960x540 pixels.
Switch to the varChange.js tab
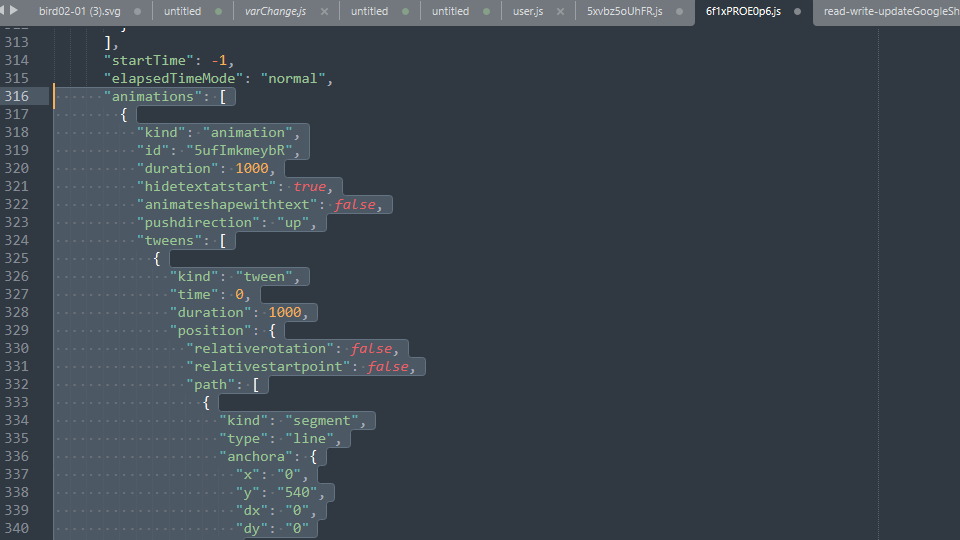tap(275, 12)
